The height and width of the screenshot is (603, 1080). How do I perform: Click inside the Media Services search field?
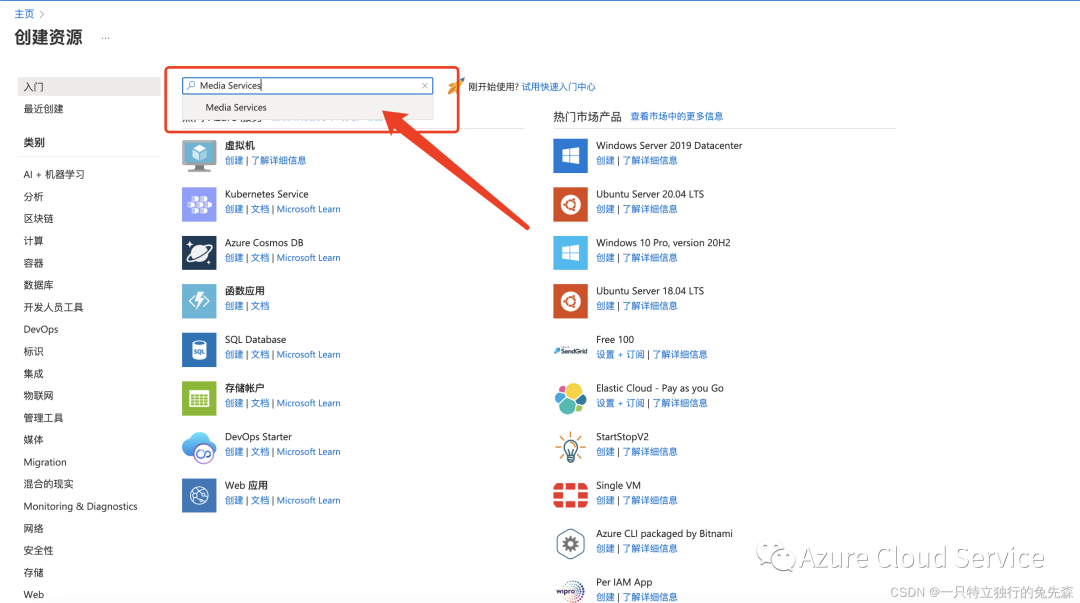tap(307, 85)
